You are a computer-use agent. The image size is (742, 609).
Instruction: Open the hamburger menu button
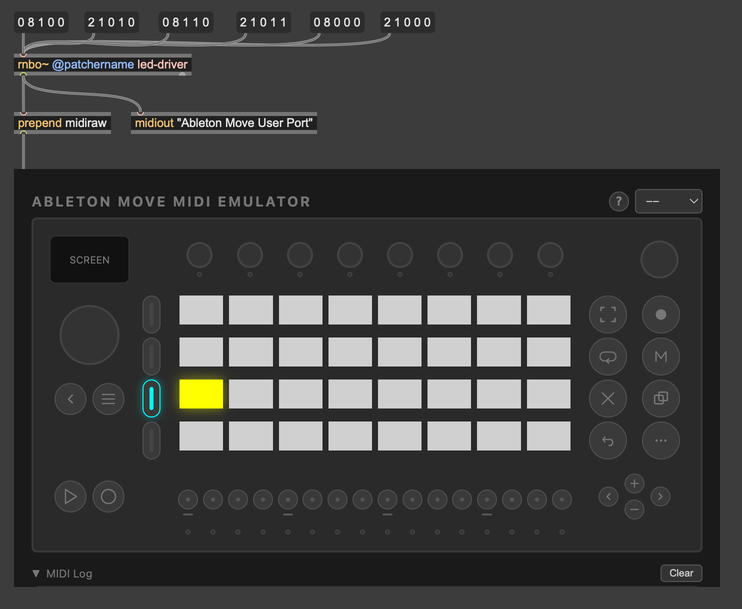108,399
